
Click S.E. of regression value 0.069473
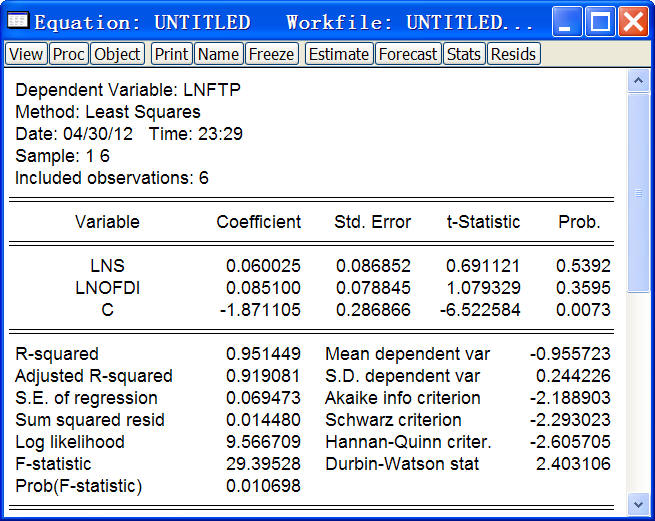pyautogui.click(x=263, y=398)
